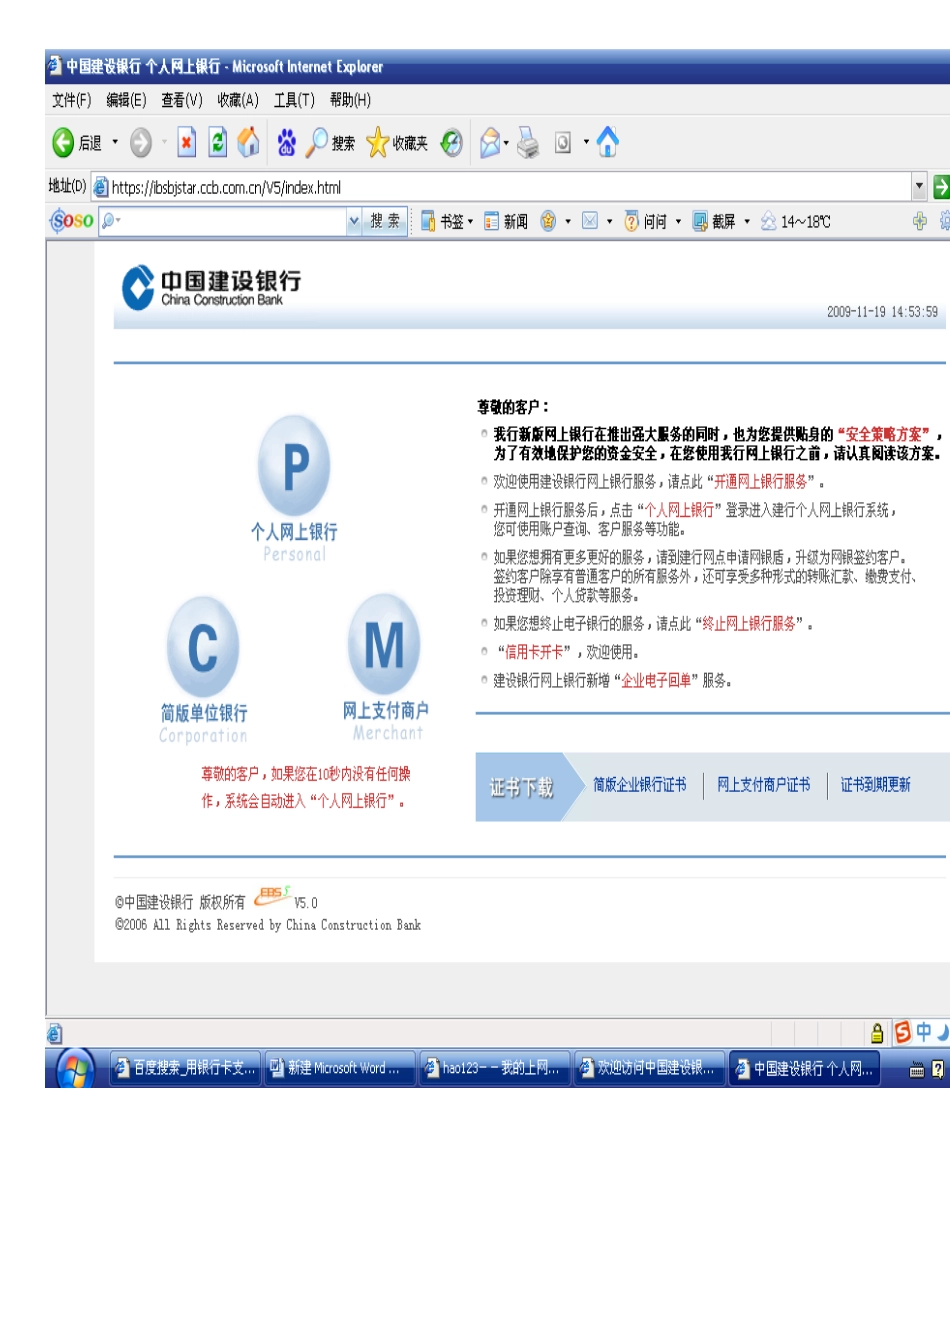Viewport: 950px width, 1344px height.
Task: Click the Home page house icon
Action: pyautogui.click(x=249, y=142)
